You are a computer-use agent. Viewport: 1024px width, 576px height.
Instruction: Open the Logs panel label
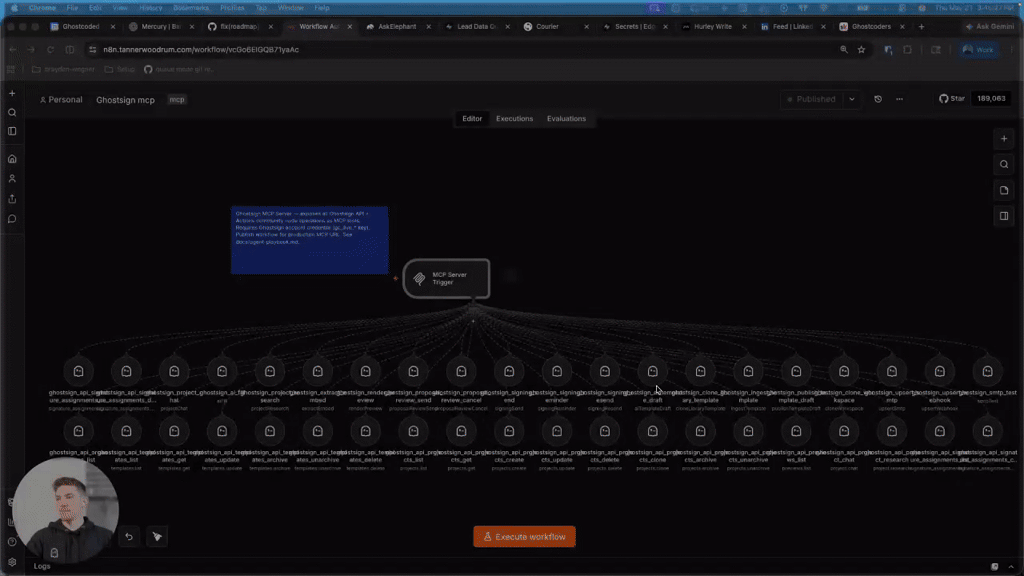click(x=42, y=566)
